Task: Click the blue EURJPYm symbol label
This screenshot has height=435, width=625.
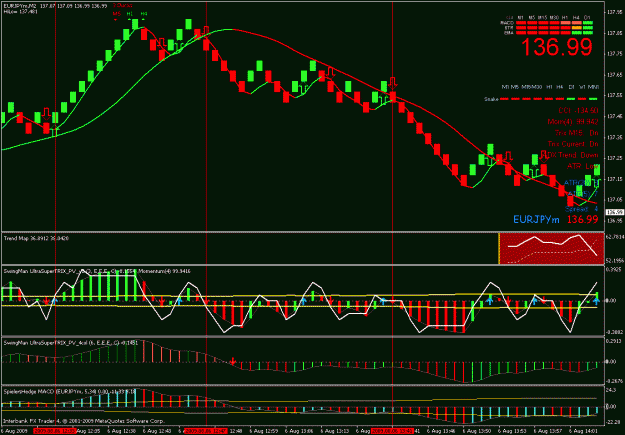Action: (536, 220)
